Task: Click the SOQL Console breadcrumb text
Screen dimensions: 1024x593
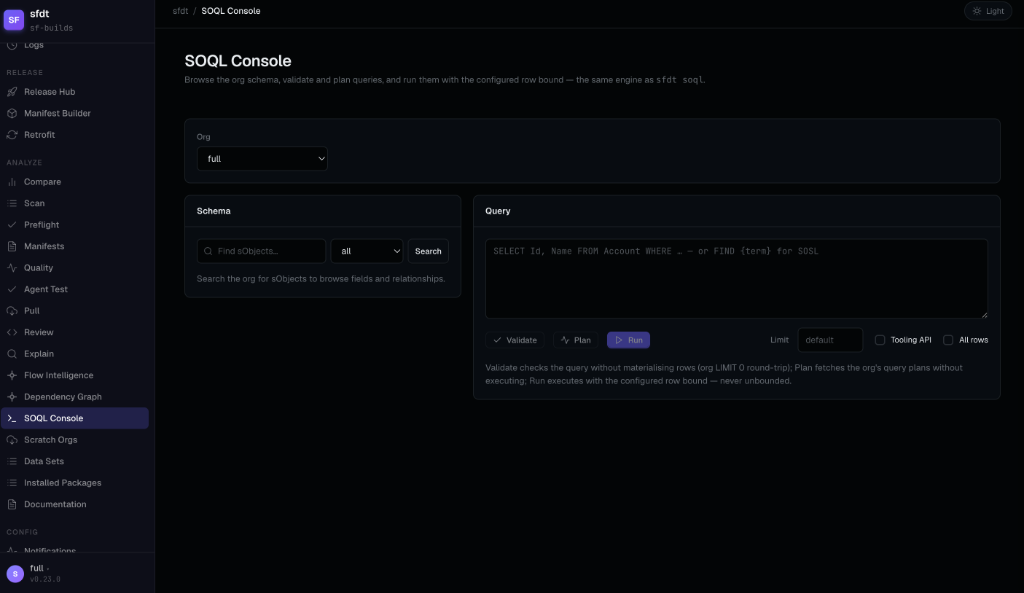Action: [231, 11]
